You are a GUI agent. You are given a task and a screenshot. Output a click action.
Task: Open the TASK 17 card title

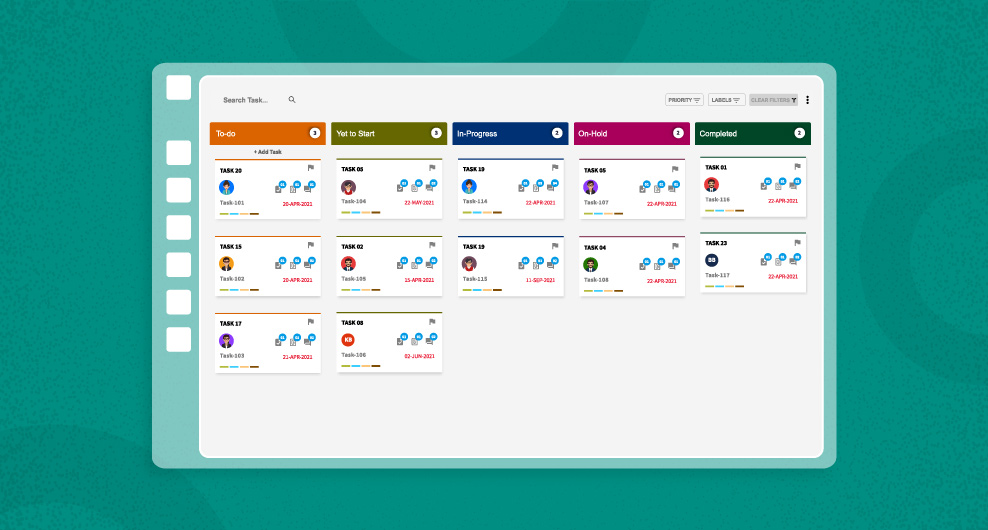(x=231, y=324)
